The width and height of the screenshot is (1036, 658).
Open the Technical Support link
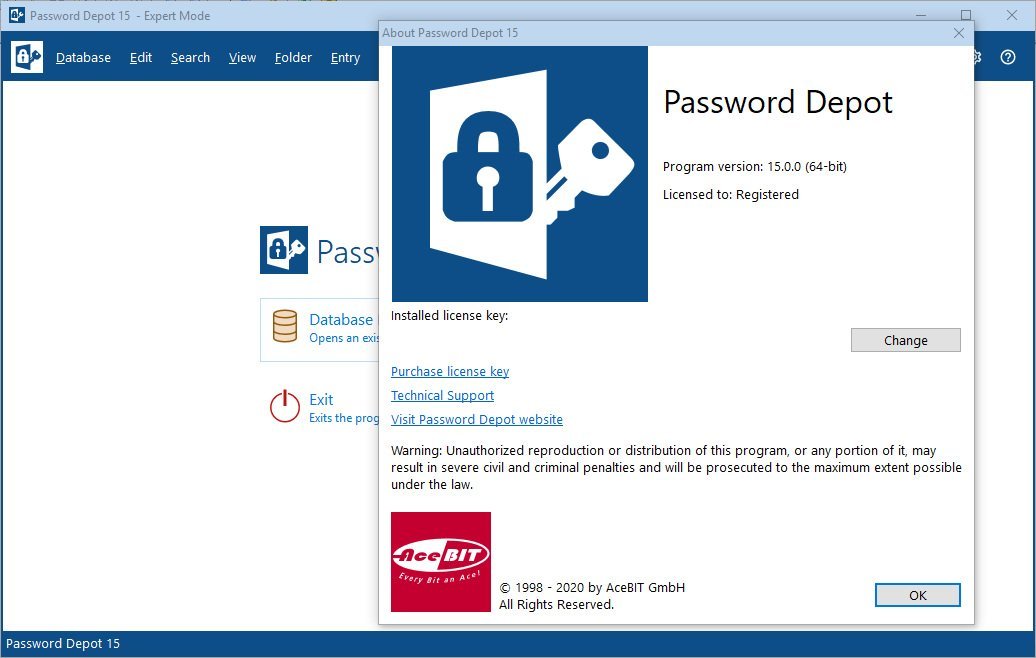click(x=443, y=395)
